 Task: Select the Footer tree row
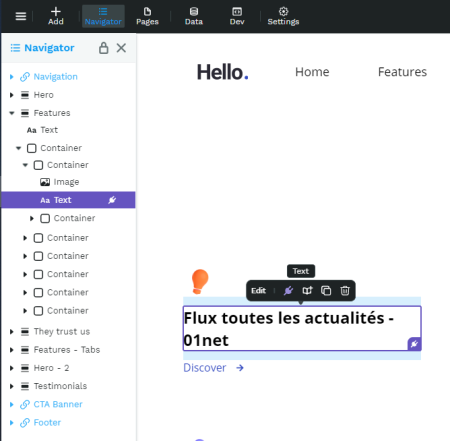pyautogui.click(x=68, y=423)
